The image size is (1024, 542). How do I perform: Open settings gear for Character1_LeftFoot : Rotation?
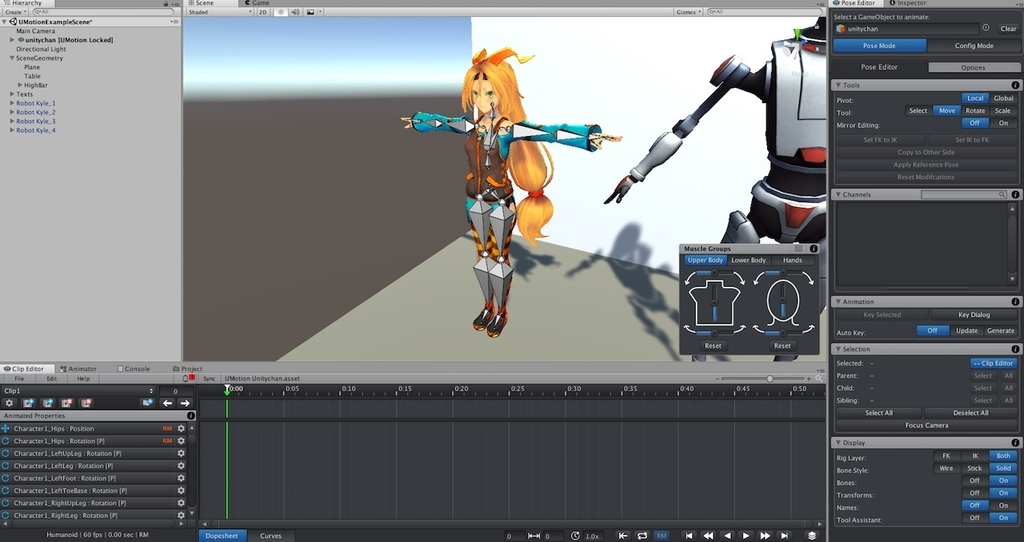coord(181,478)
